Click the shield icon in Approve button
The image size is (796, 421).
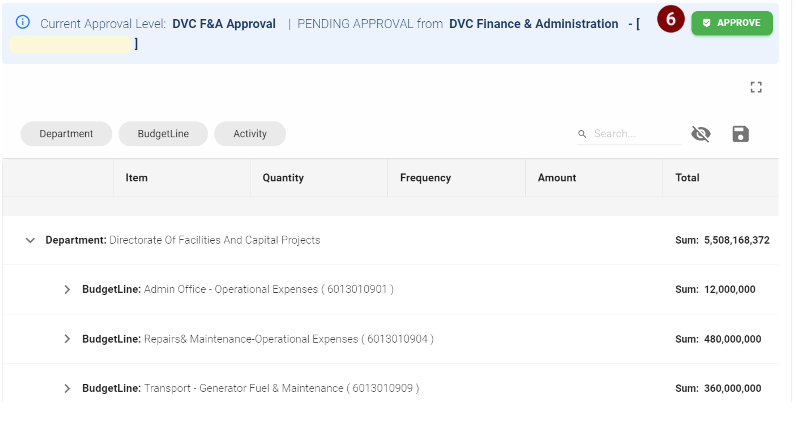pos(706,23)
